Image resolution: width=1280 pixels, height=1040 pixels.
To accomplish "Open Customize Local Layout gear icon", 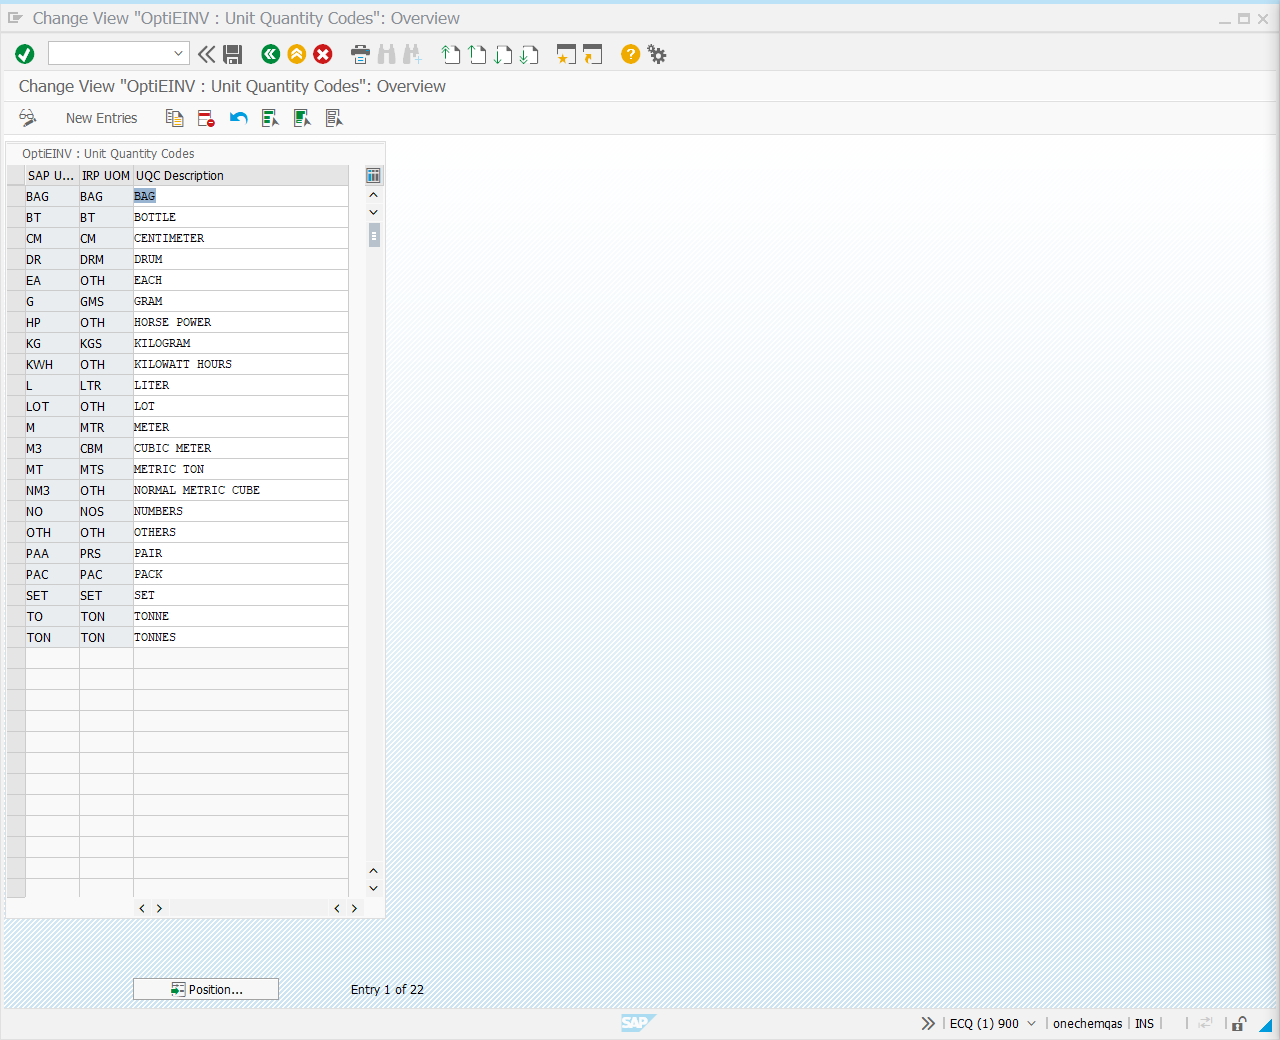I will click(657, 54).
